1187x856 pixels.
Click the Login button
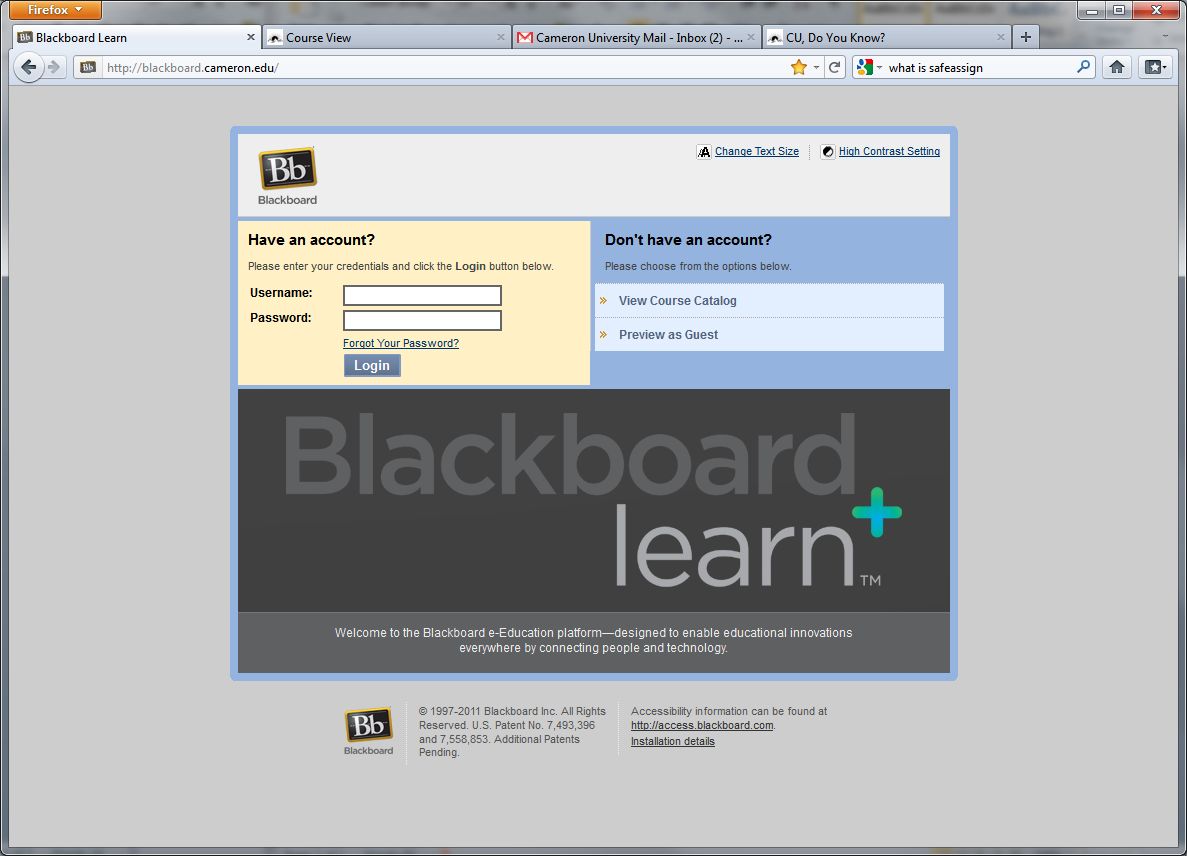[x=372, y=366]
